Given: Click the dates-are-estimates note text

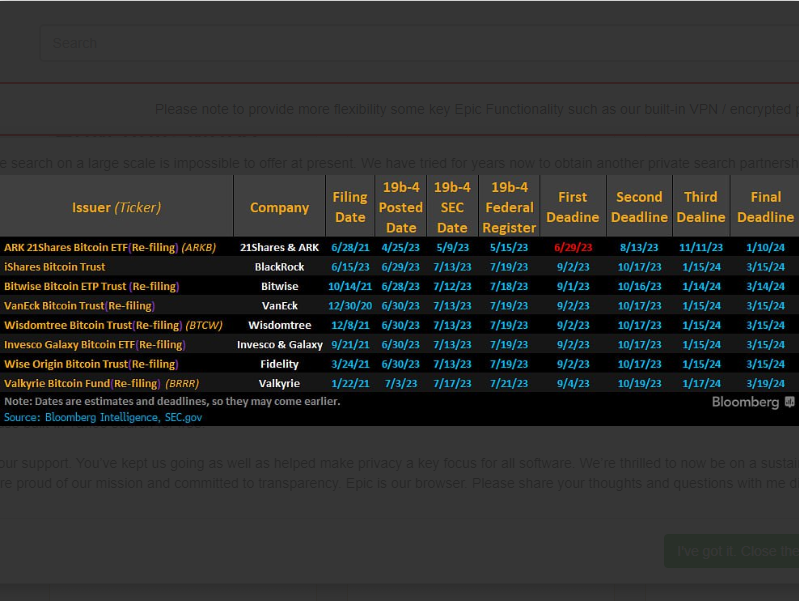Looking at the screenshot, I should tap(172, 401).
